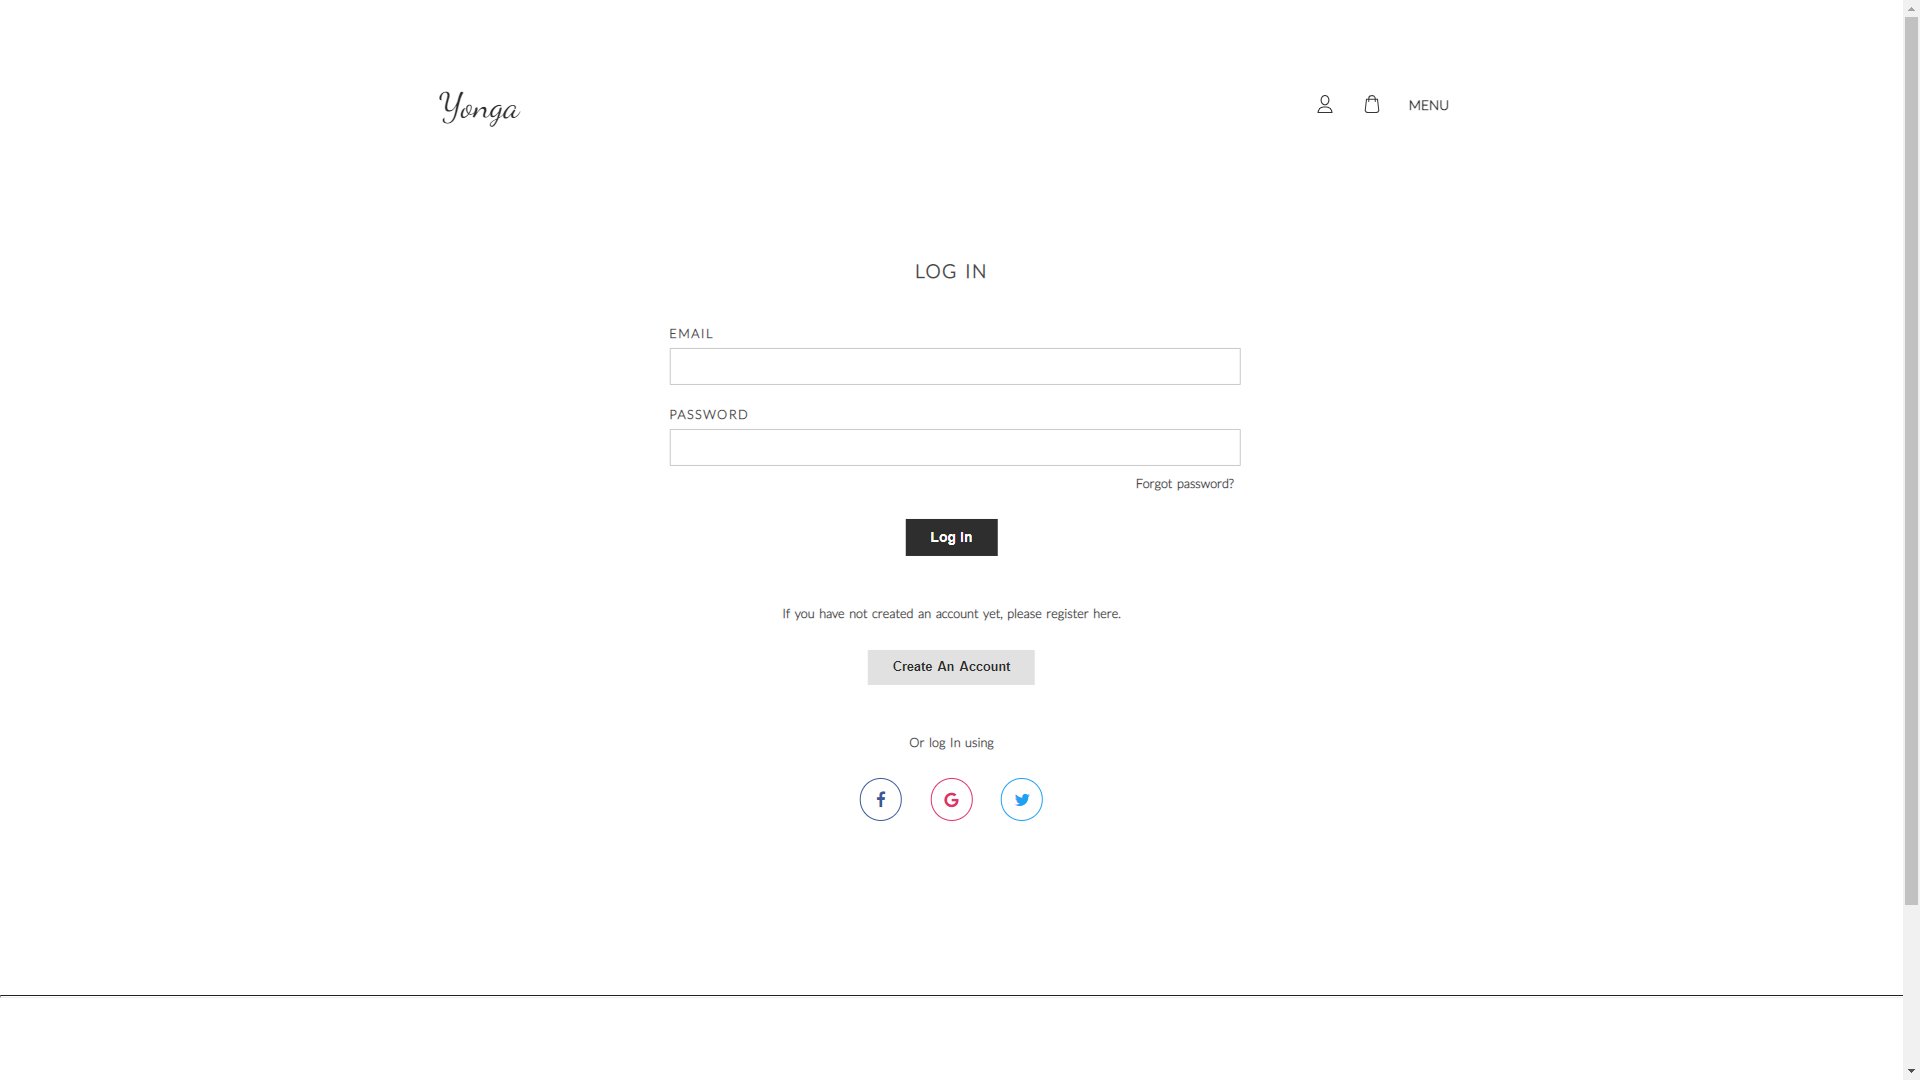This screenshot has width=1920, height=1080.
Task: Click the LOG IN heading text
Action: click(x=950, y=271)
